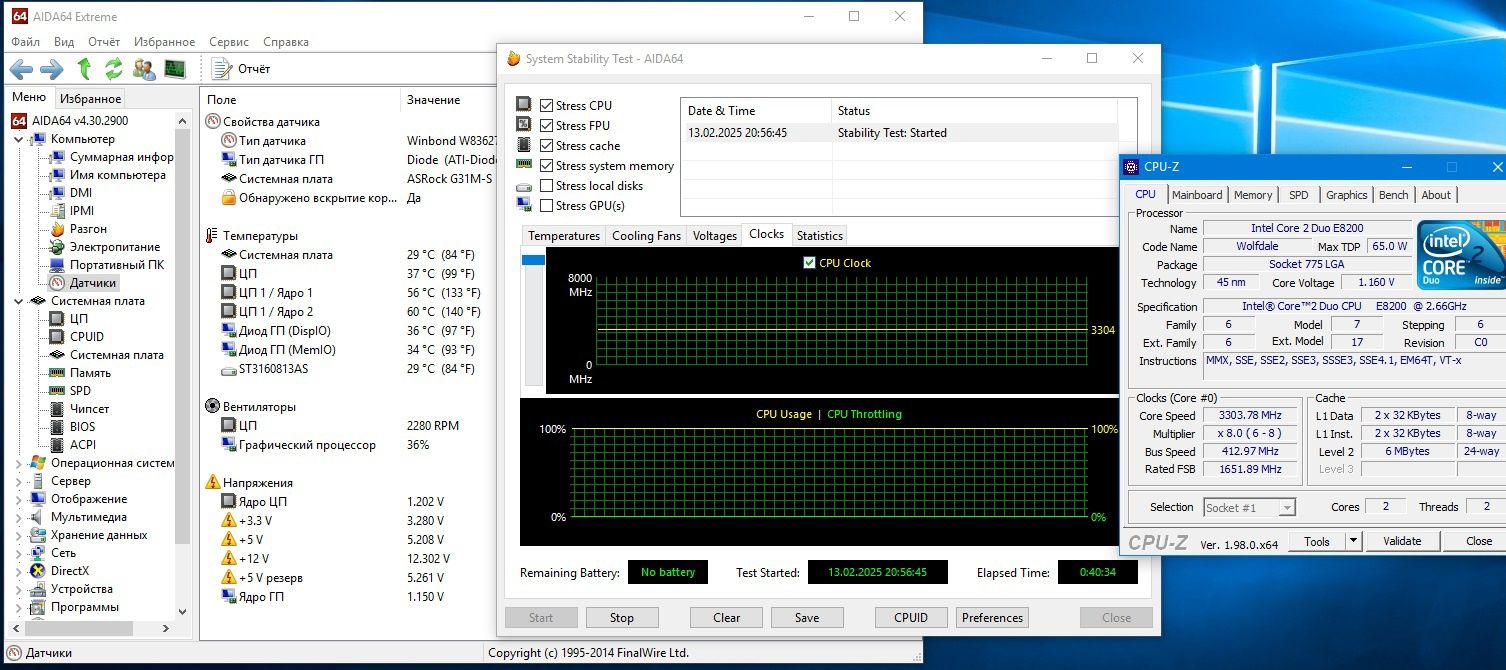Select Электропитание in the tree
Screen dimensions: 1506x670
(x=105, y=247)
